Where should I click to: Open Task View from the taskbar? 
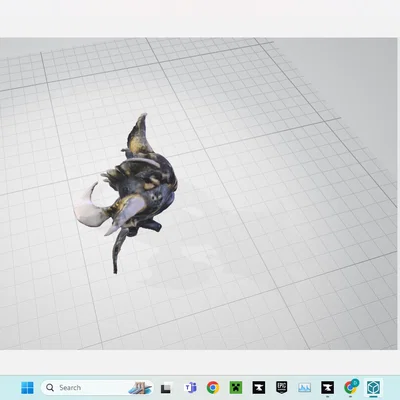[166, 388]
